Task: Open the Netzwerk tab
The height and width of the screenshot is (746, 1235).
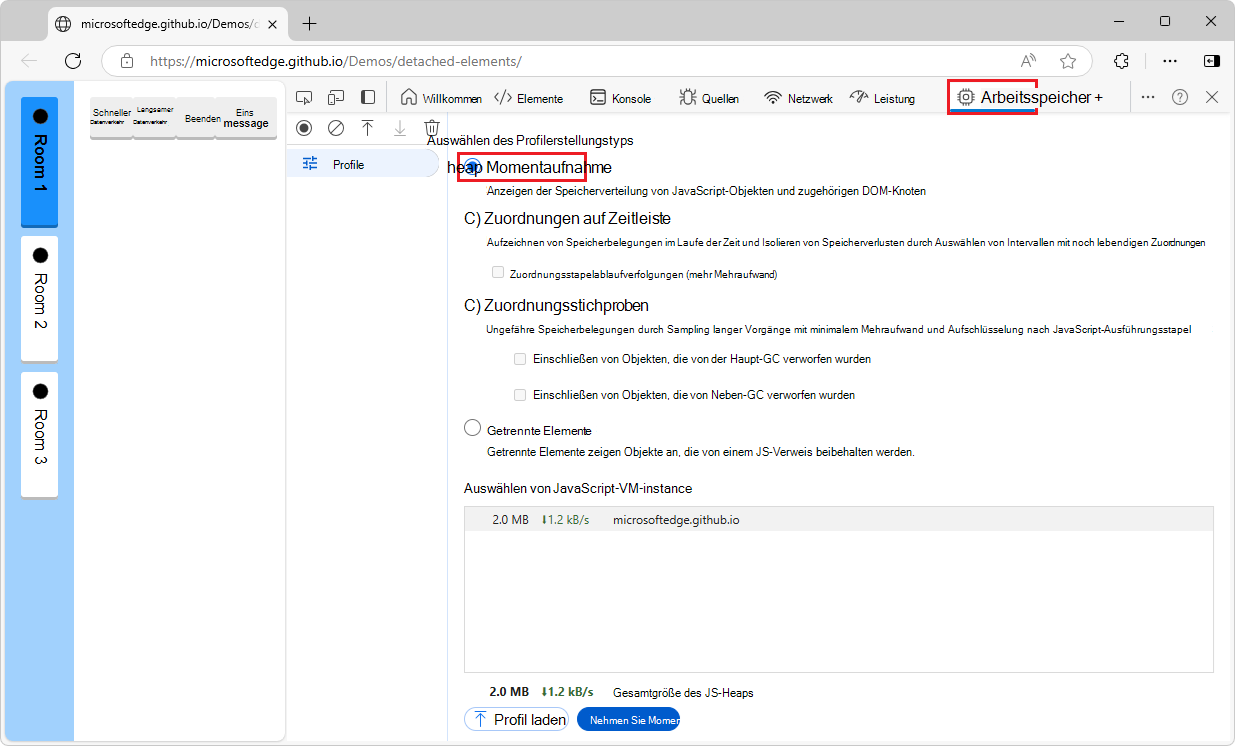Action: 797,98
